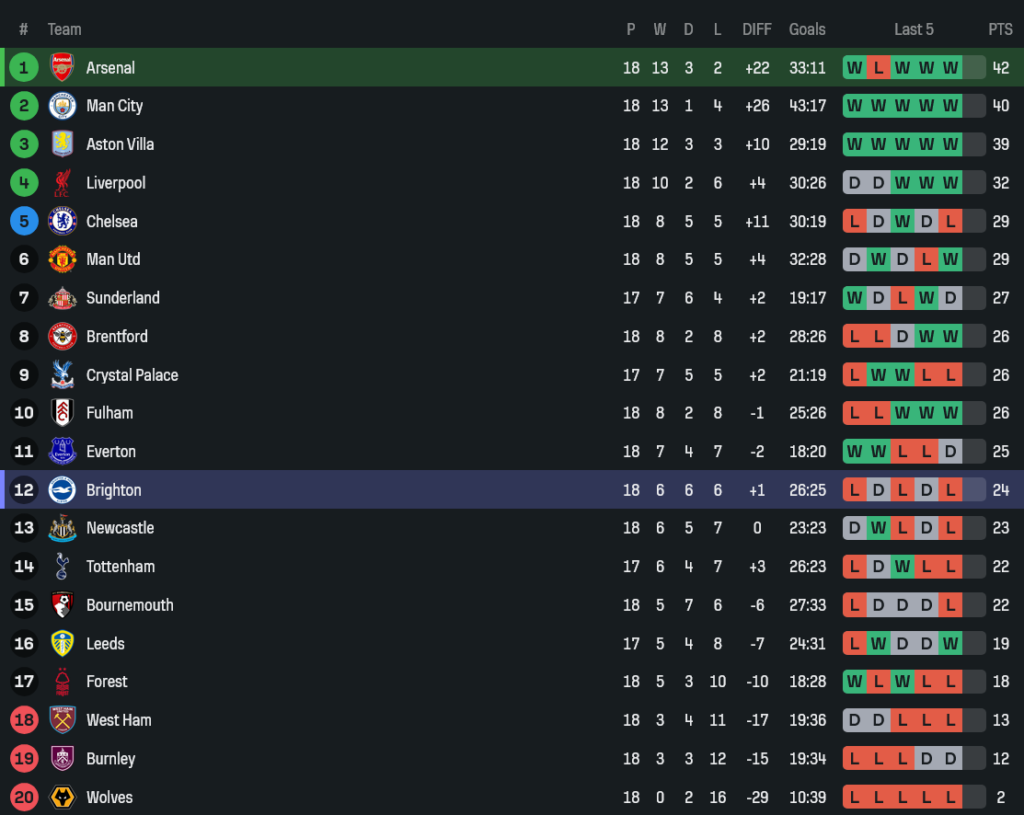Open the Aston Villa team link
The width and height of the screenshot is (1024, 815).
point(120,144)
